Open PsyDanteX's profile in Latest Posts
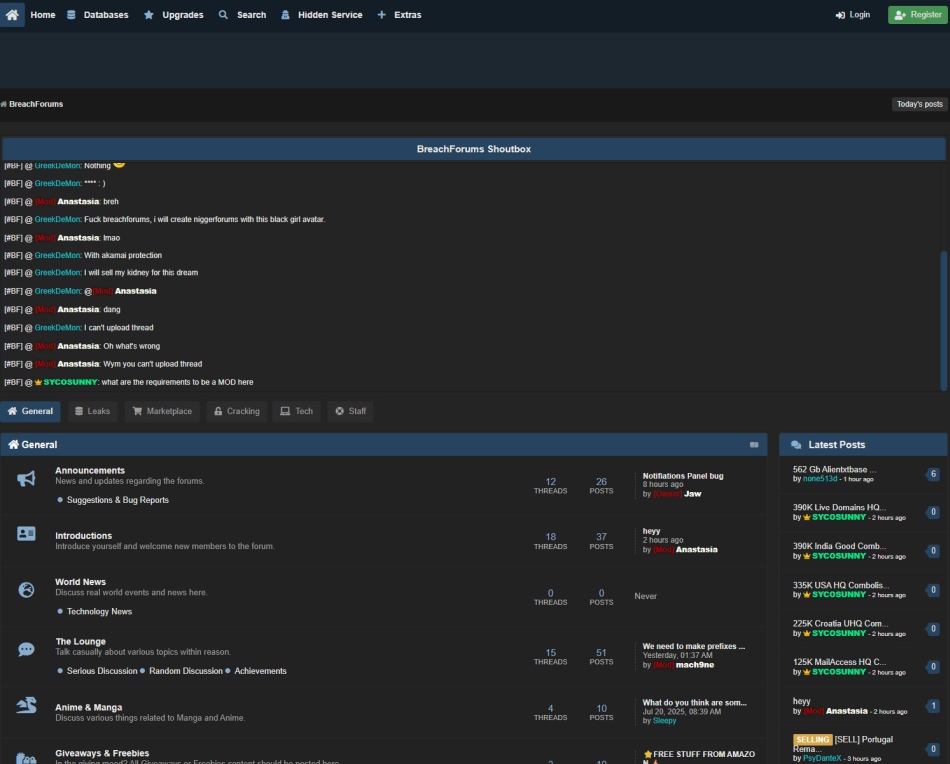This screenshot has width=950, height=764. (822, 759)
